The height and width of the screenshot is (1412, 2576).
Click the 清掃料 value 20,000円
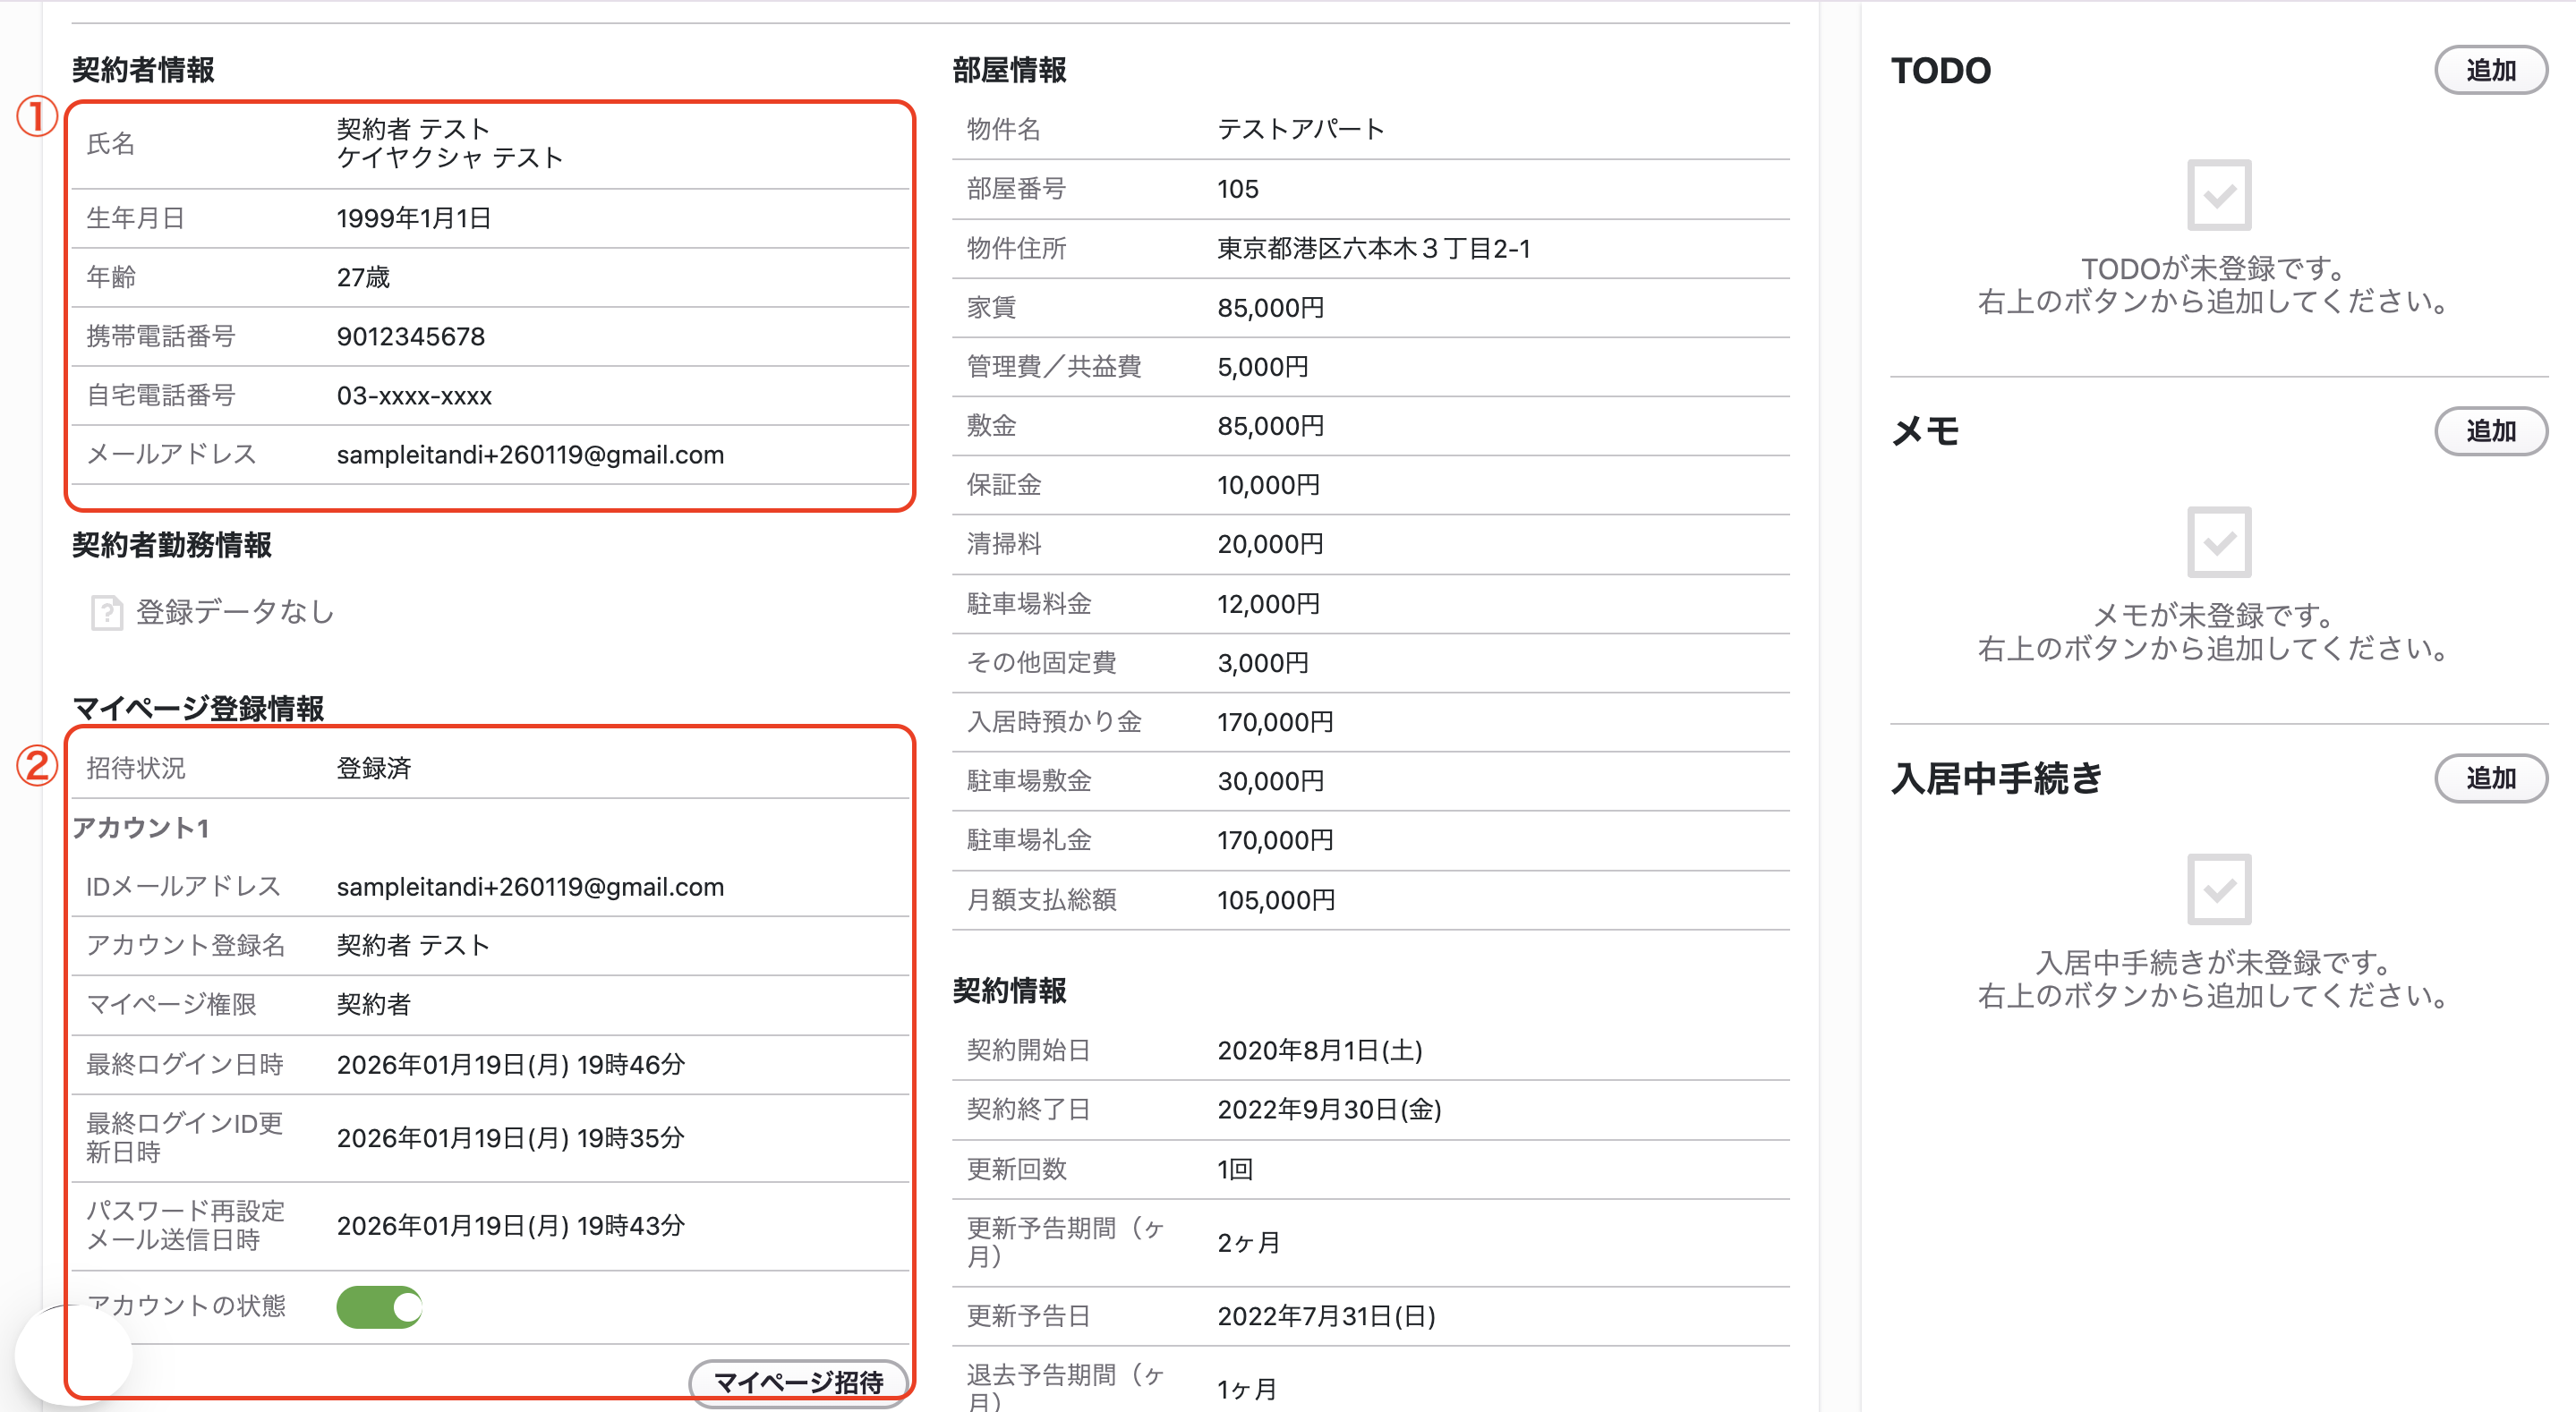[x=1271, y=544]
